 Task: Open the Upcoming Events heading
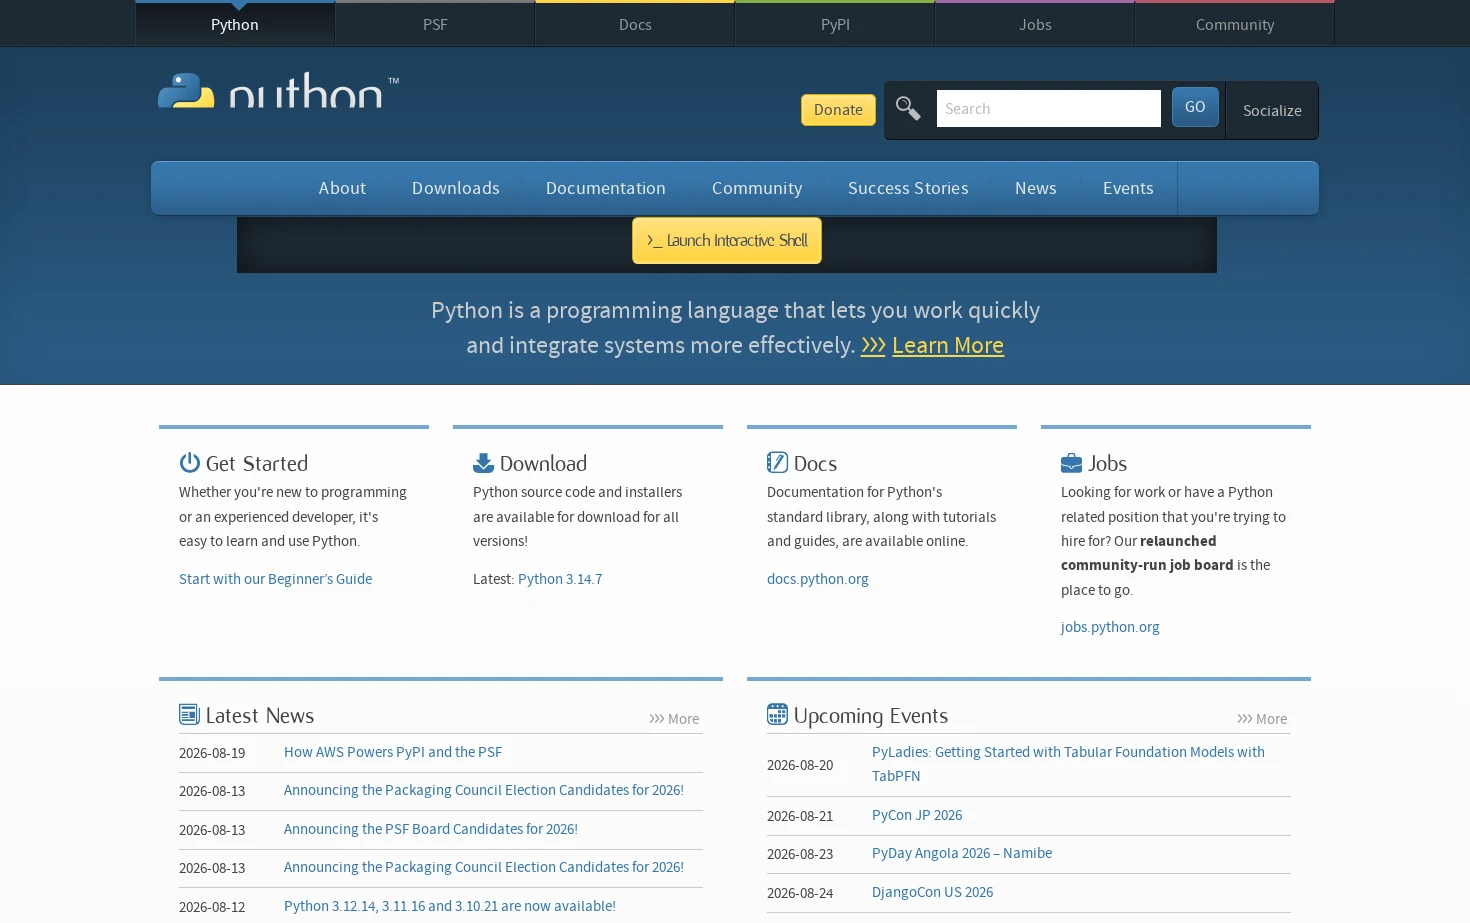click(x=871, y=715)
